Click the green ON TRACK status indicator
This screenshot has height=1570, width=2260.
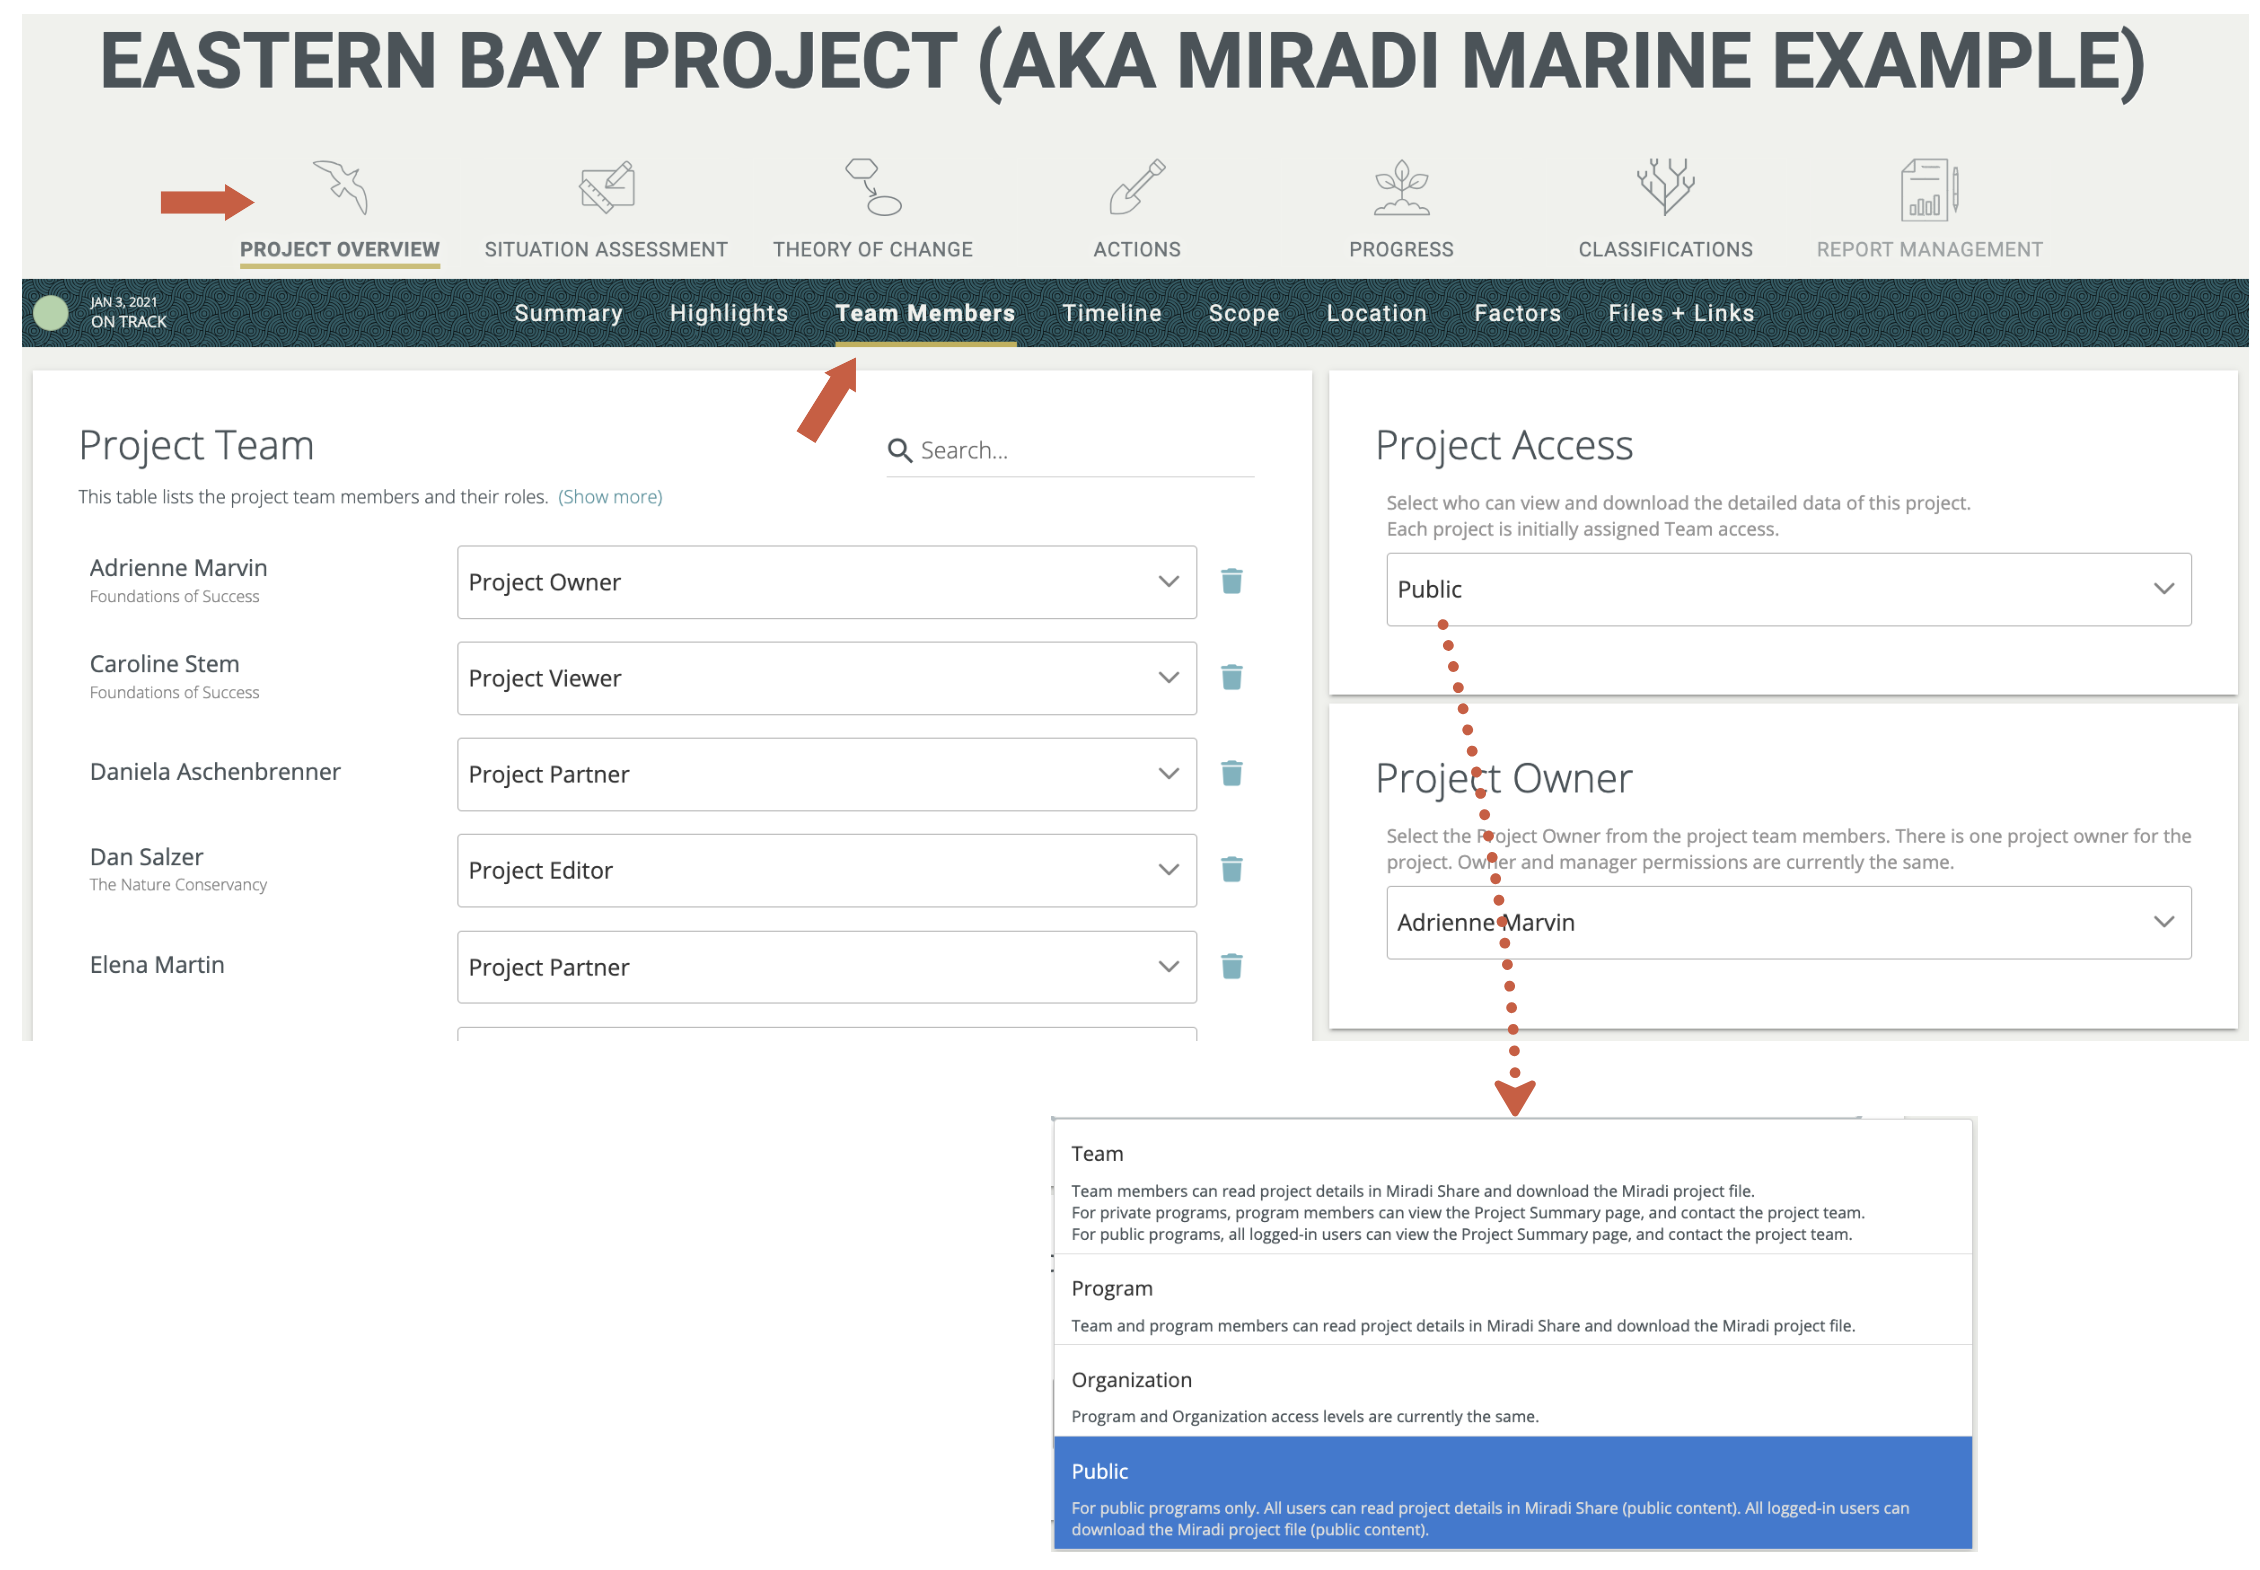51,312
